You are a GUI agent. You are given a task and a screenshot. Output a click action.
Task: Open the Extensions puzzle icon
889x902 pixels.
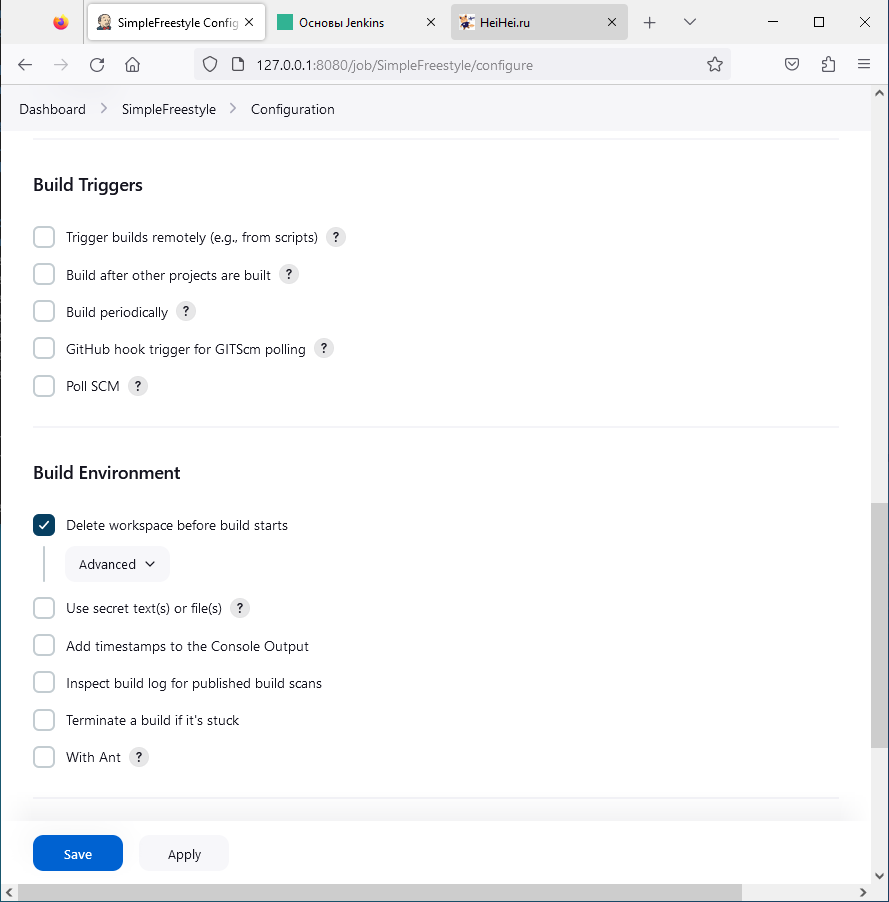[828, 64]
